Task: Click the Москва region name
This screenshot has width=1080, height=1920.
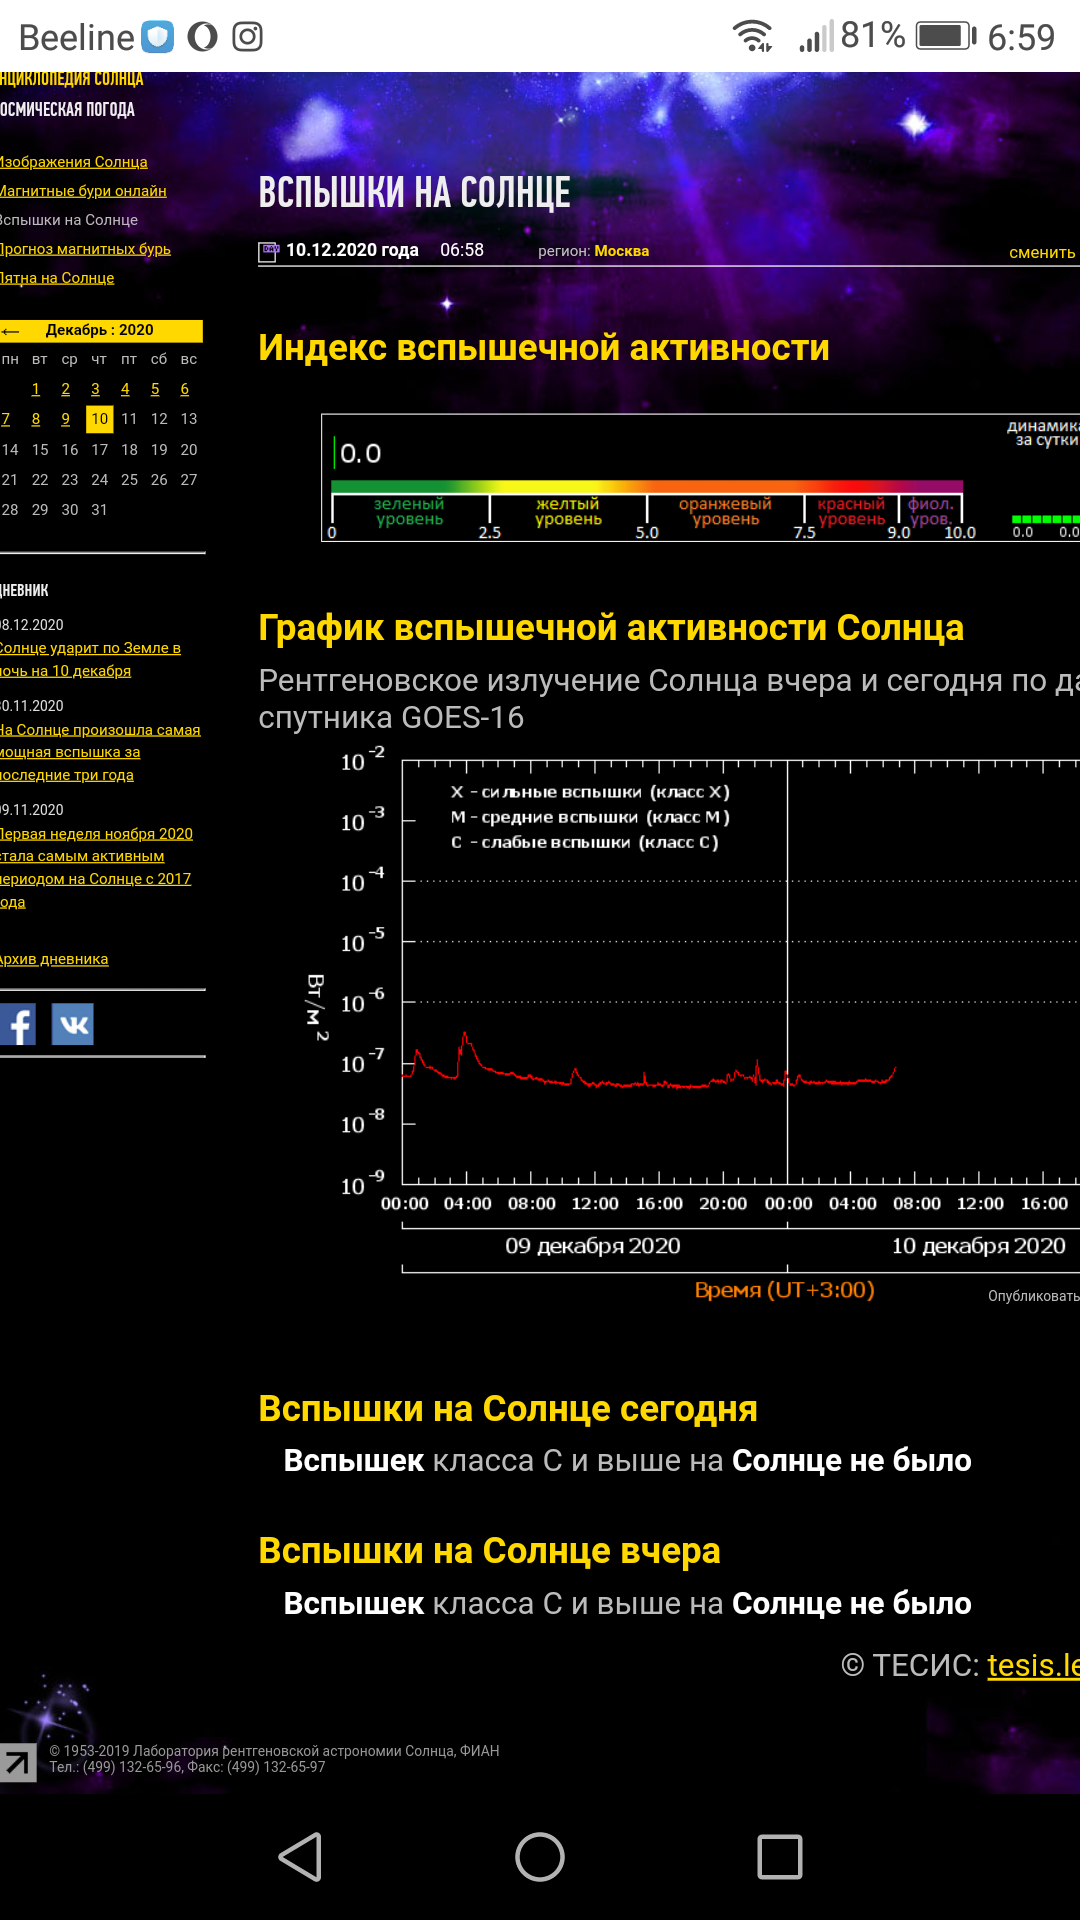Action: click(621, 251)
